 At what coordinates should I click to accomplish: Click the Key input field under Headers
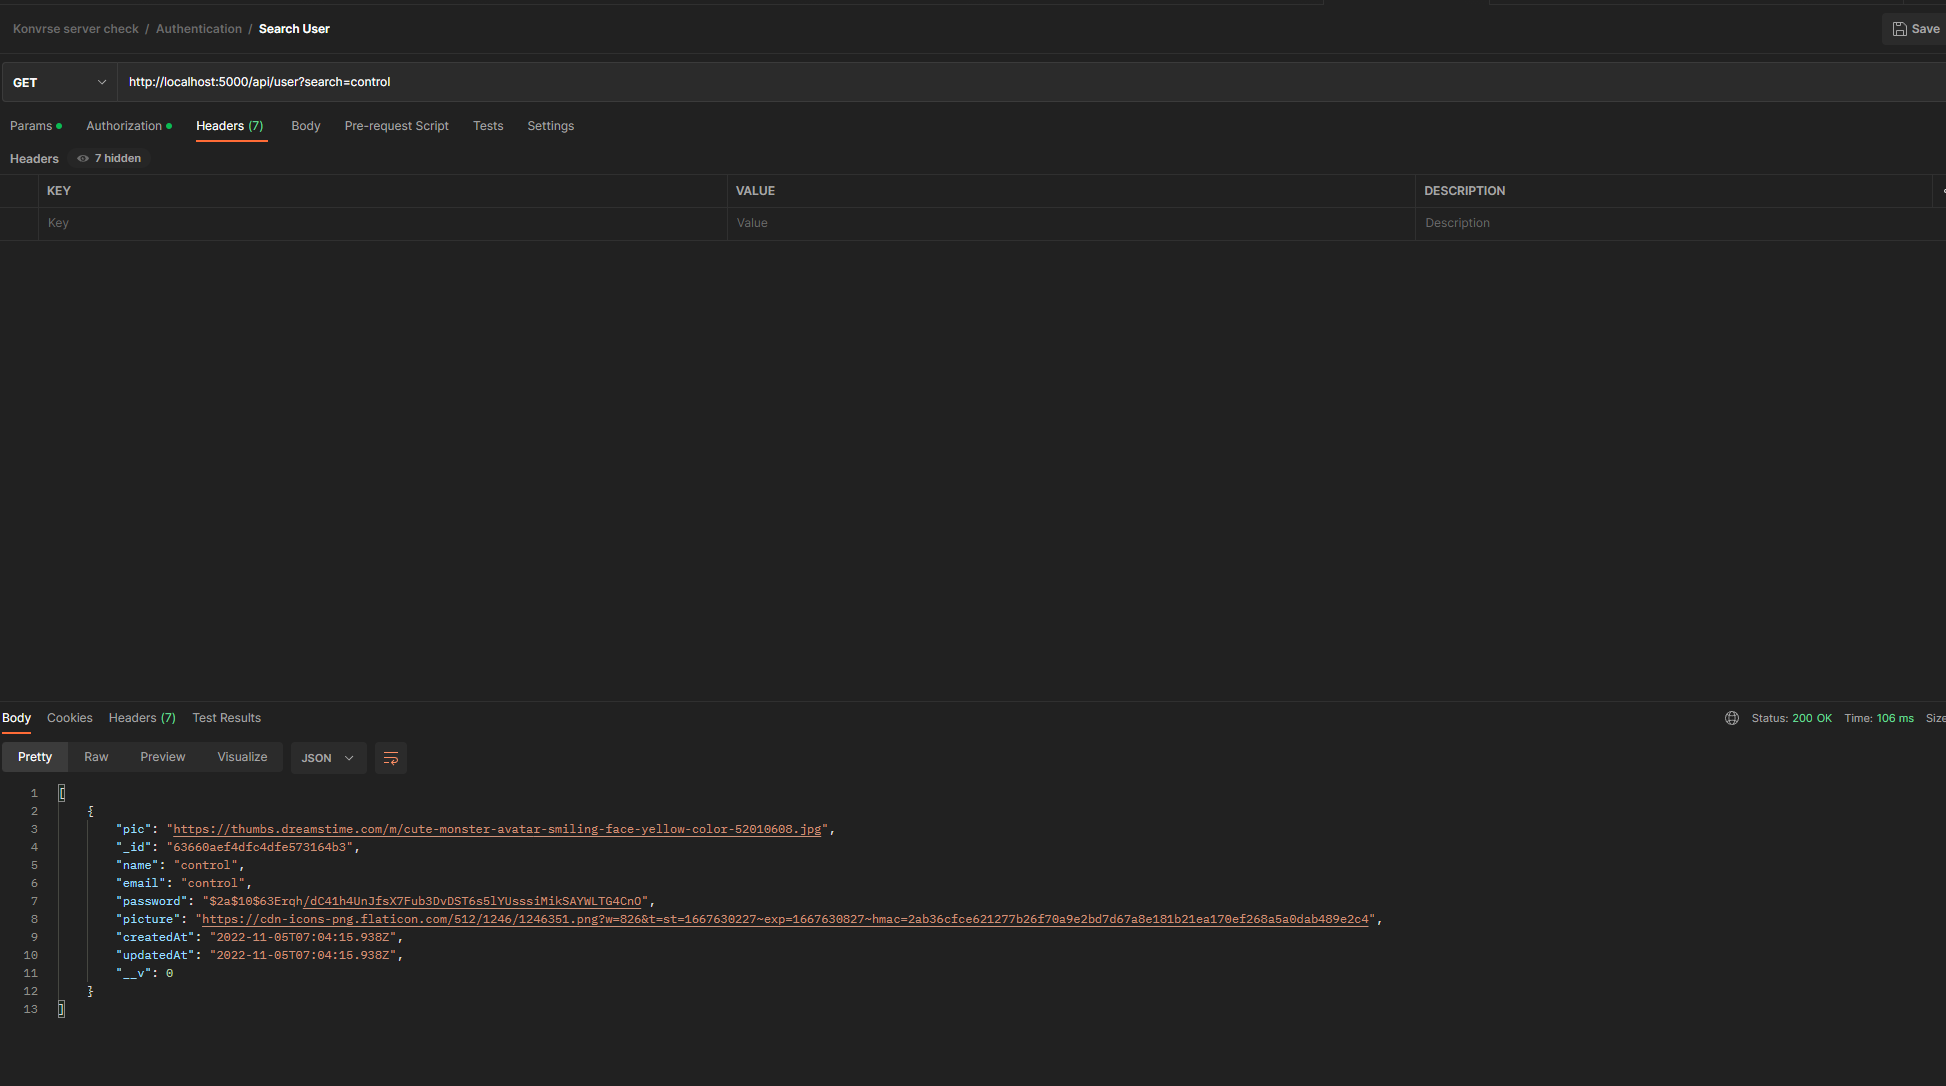pos(300,223)
